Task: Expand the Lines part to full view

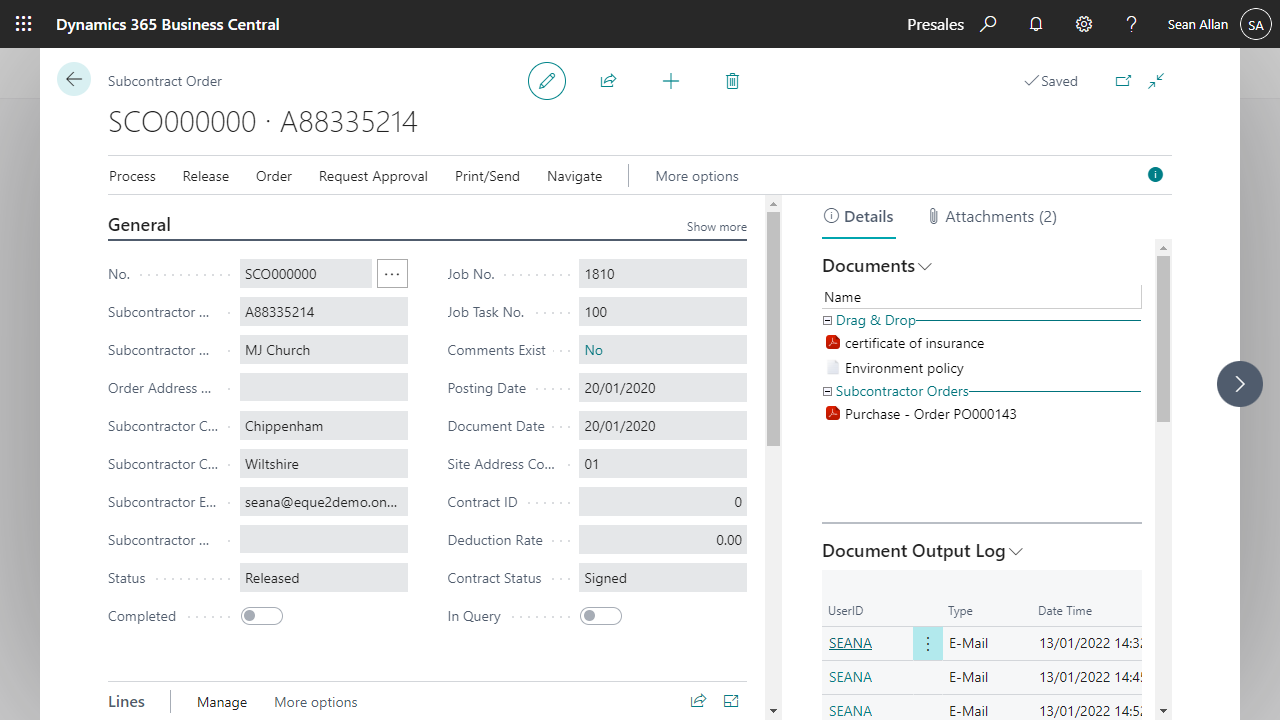Action: pos(731,701)
